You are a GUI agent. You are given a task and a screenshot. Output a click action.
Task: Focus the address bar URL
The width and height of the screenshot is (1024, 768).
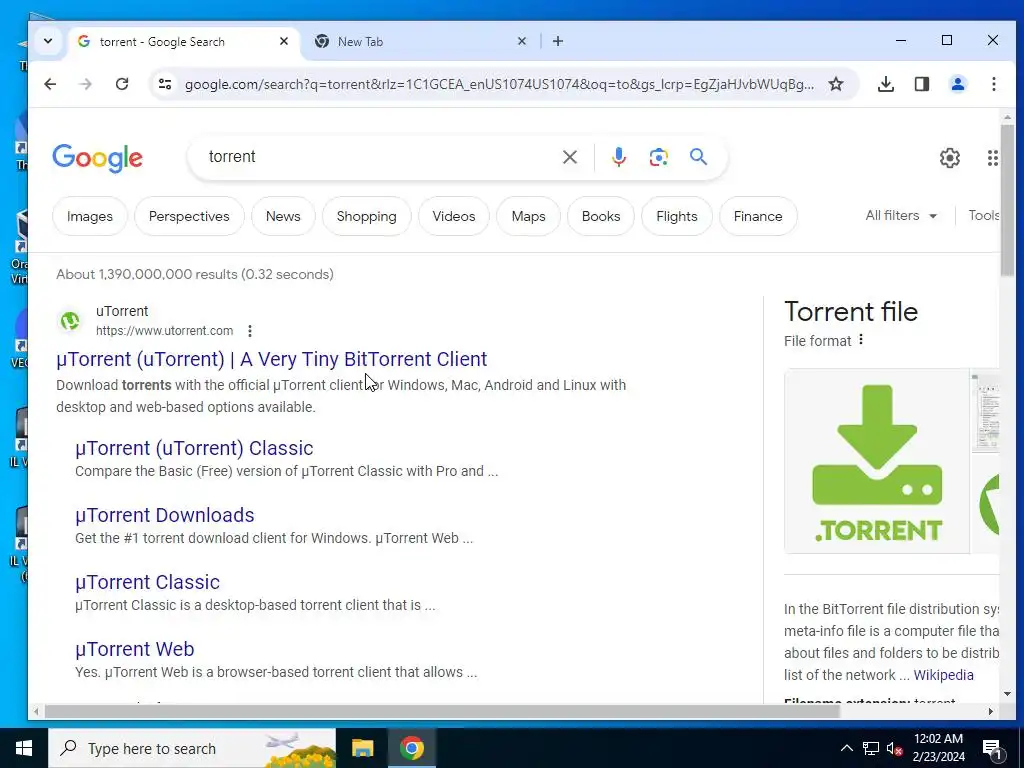click(499, 84)
